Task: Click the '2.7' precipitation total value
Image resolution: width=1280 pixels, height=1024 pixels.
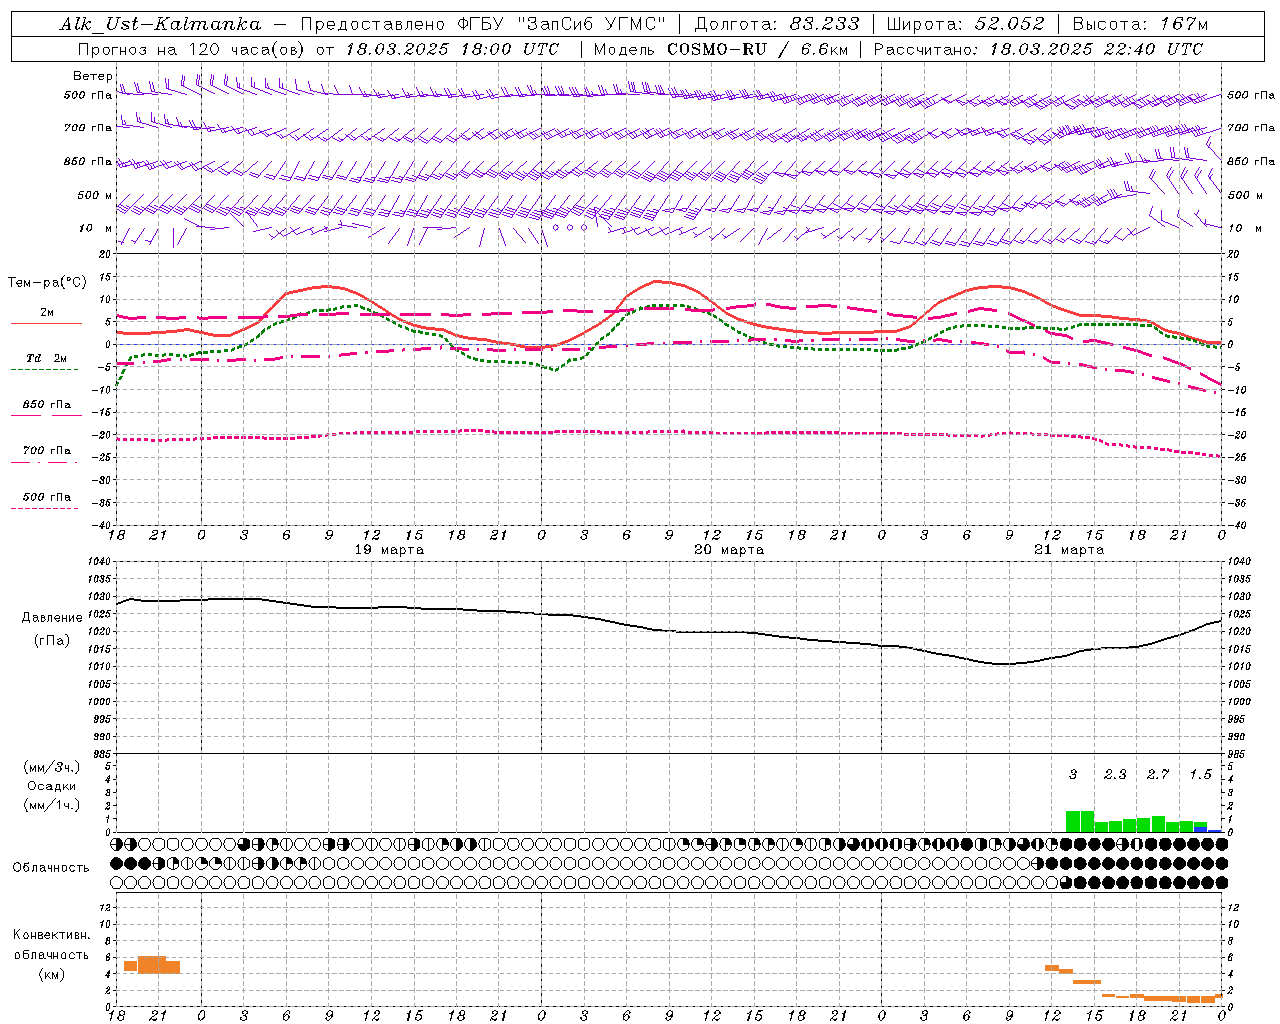Action: [x=1158, y=774]
